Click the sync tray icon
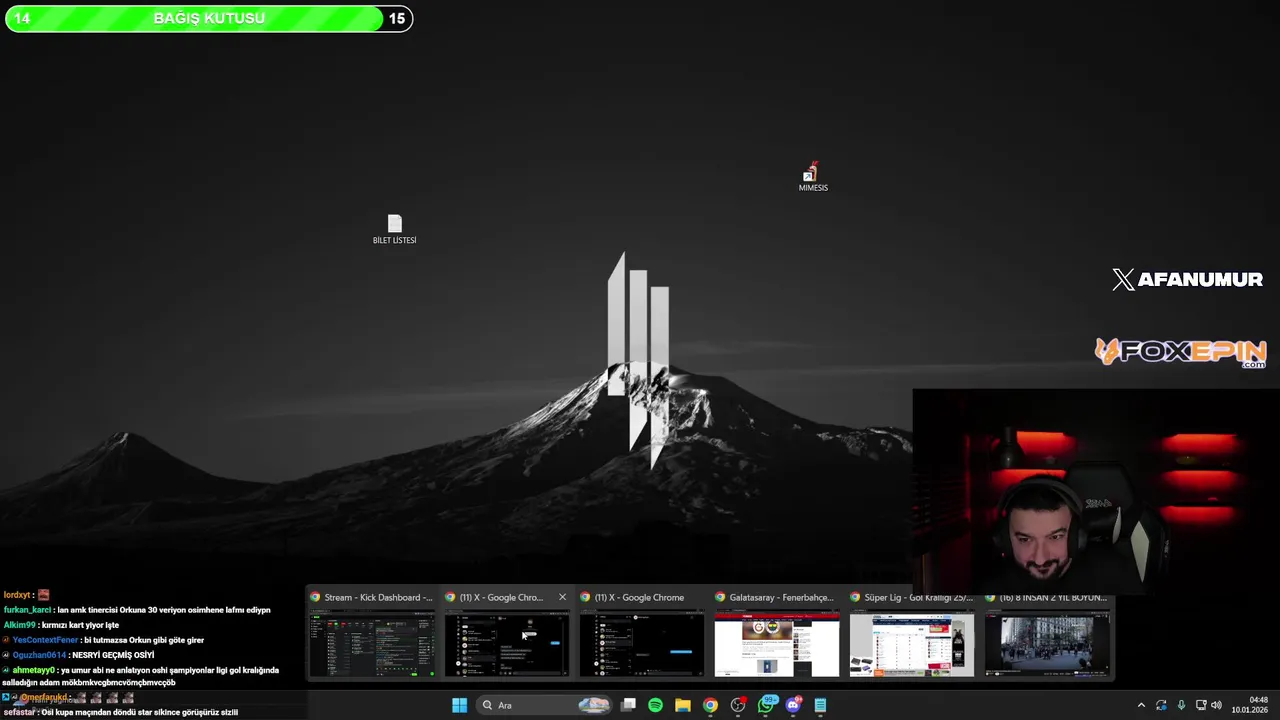 tap(1161, 705)
